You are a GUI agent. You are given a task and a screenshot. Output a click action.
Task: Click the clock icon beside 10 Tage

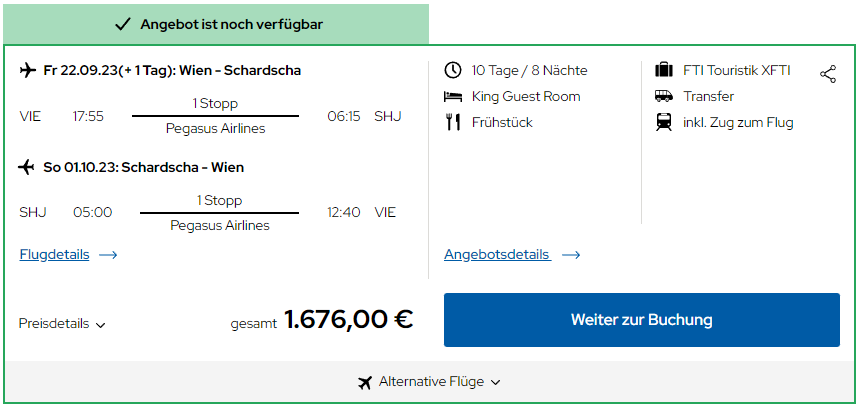click(x=453, y=70)
